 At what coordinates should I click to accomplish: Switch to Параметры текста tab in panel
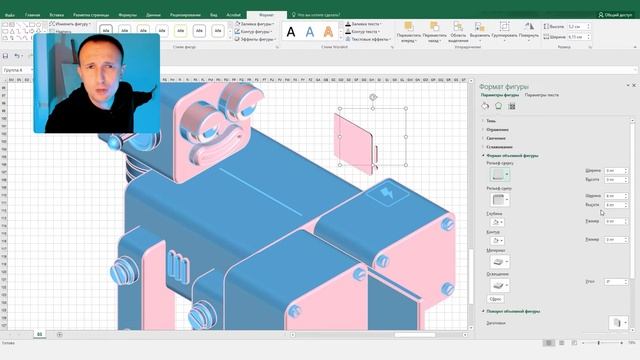pyautogui.click(x=542, y=95)
